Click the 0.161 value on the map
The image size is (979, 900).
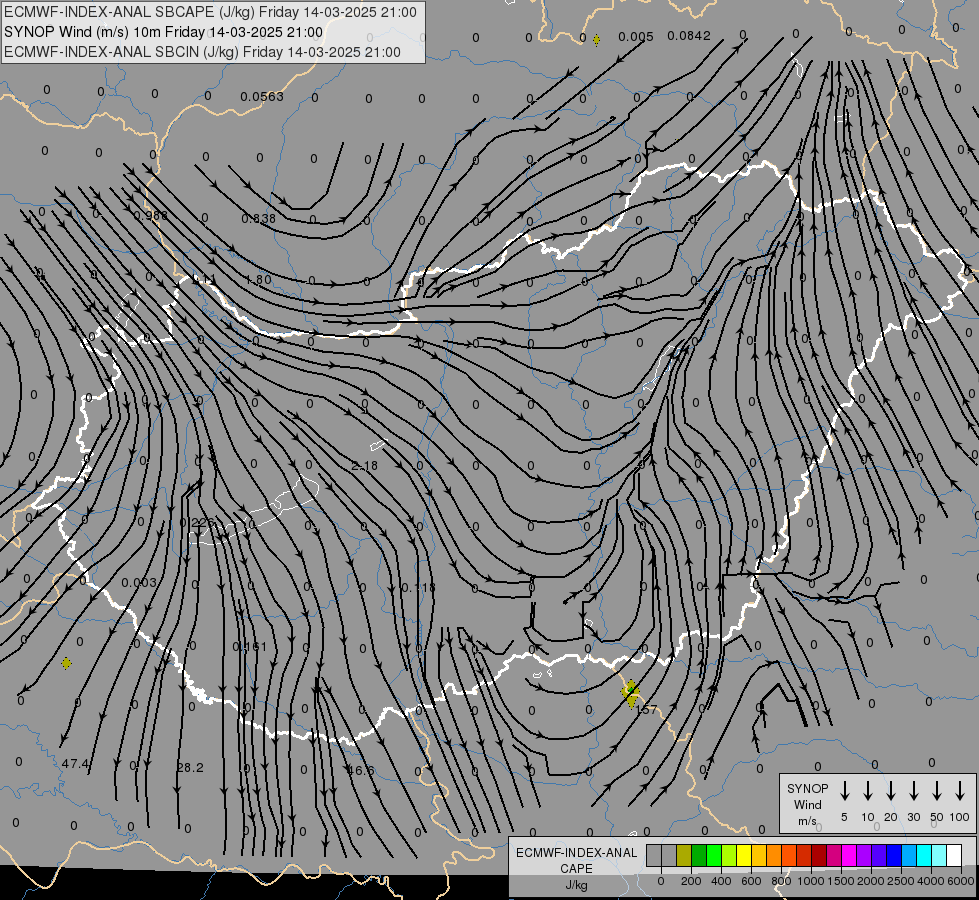click(x=249, y=646)
